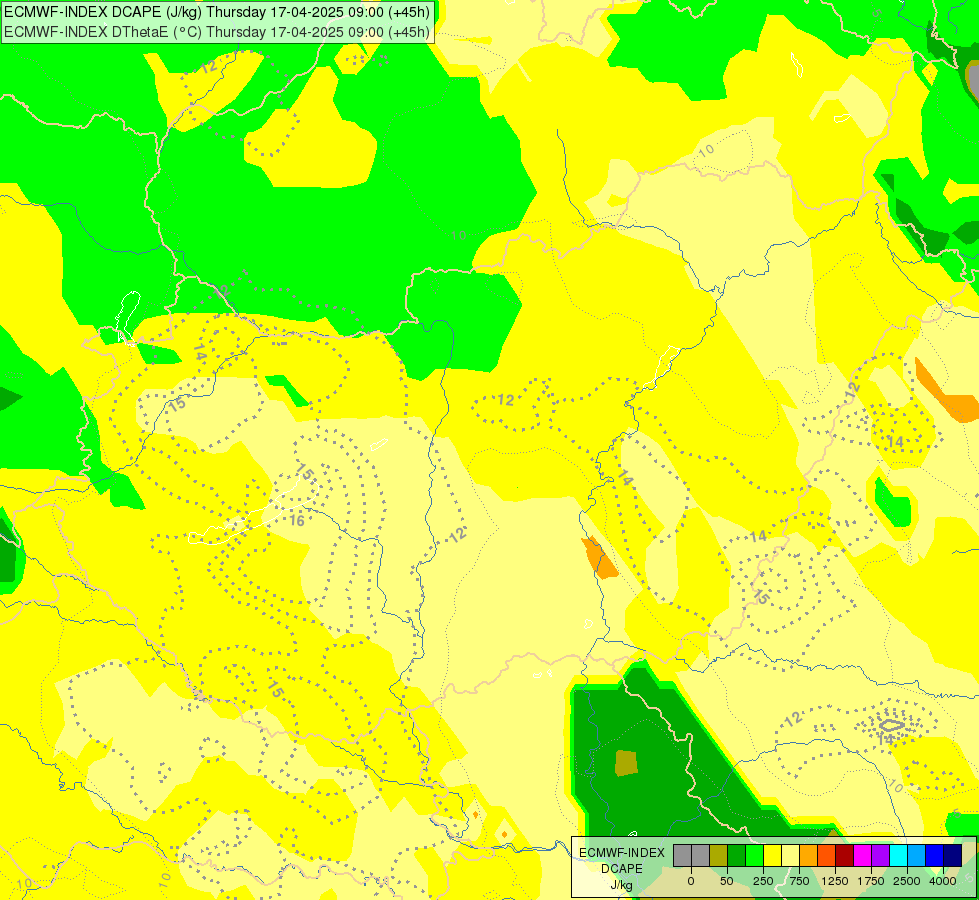Viewport: 979px width, 900px height.
Task: Pick the bright green legend swatch
Action: [x=755, y=855]
